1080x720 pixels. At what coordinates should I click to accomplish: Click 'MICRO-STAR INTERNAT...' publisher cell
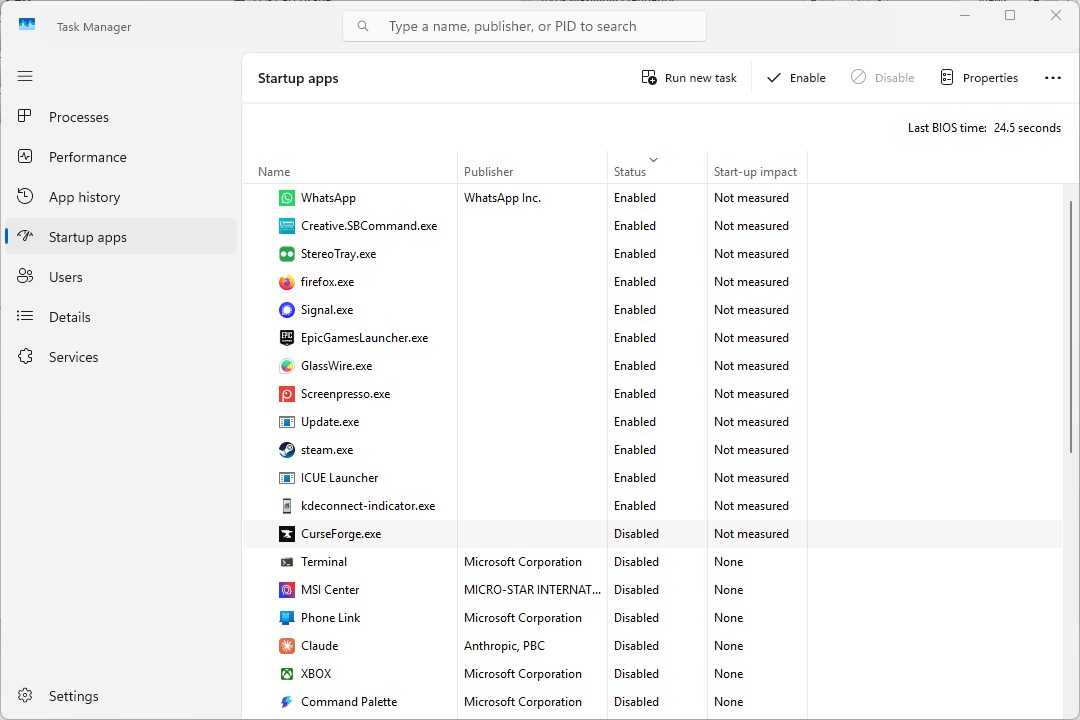[532, 590]
